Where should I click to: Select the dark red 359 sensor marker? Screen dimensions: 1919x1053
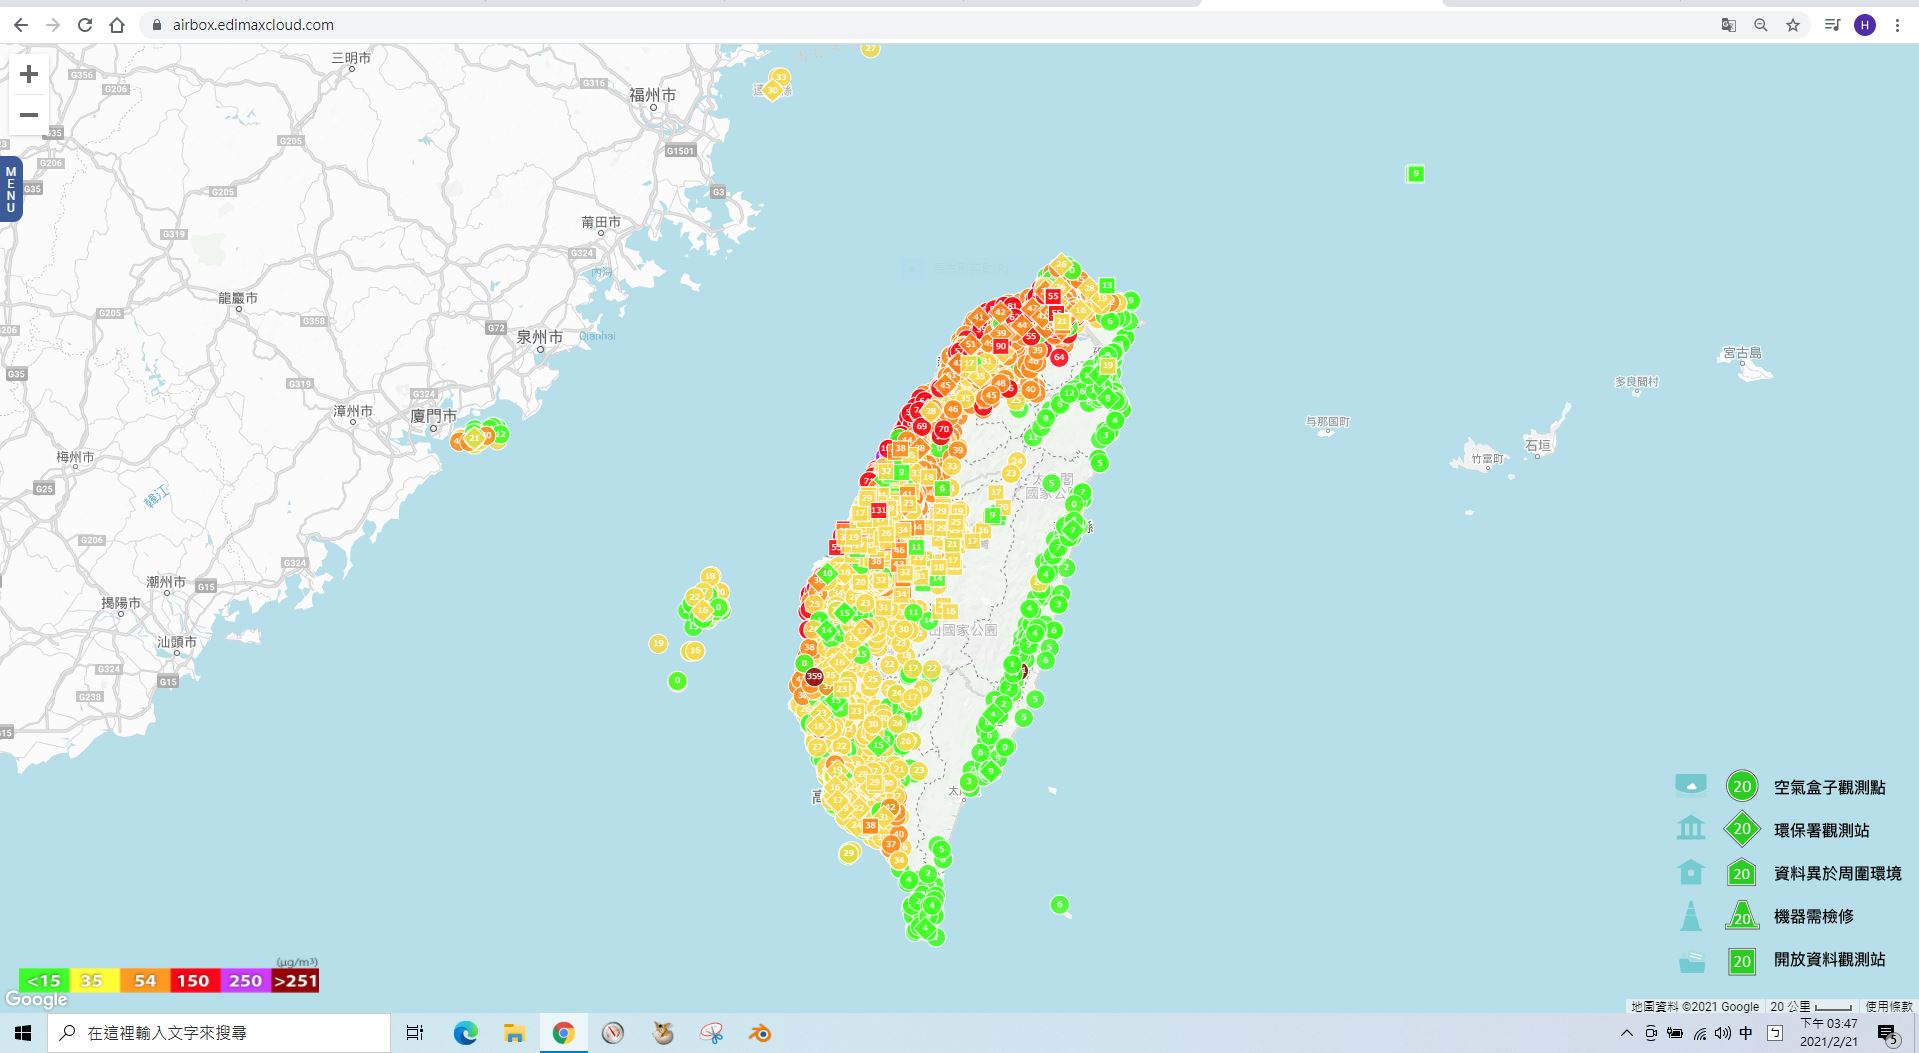814,677
